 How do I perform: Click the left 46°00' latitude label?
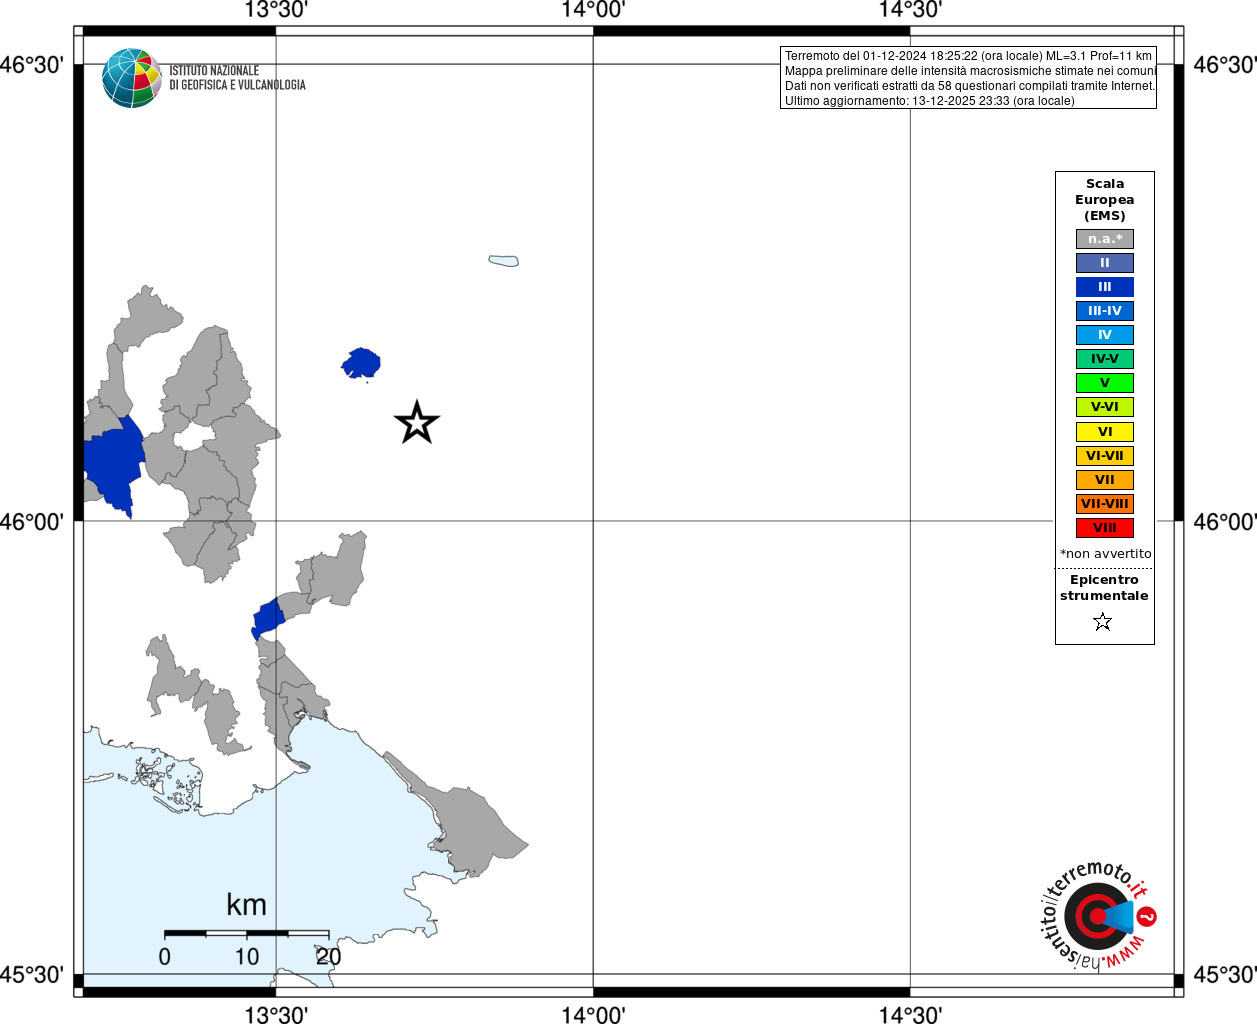pyautogui.click(x=32, y=522)
